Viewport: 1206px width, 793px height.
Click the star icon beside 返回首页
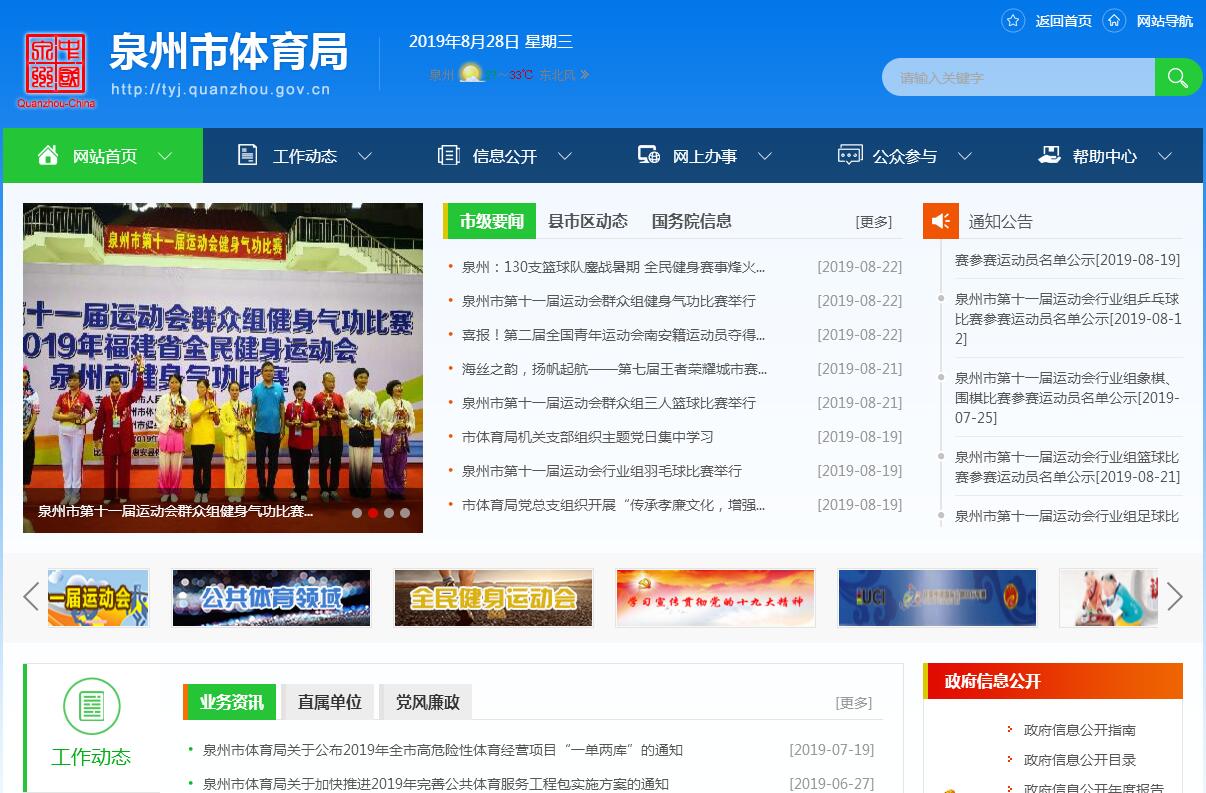click(1013, 21)
